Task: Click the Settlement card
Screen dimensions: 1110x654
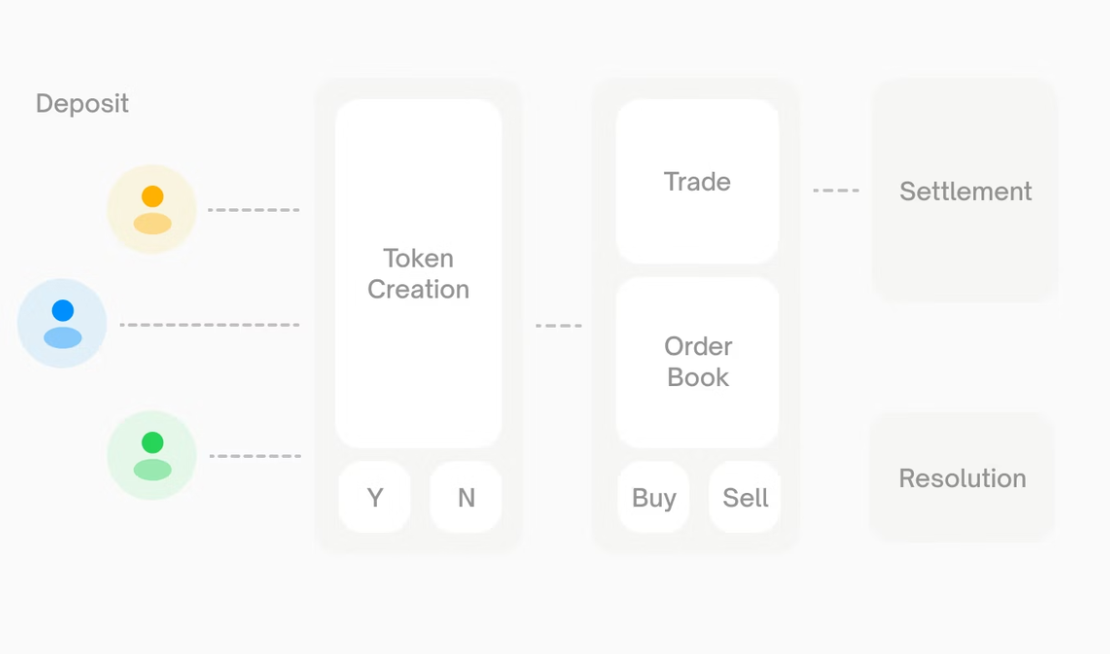Action: coord(965,191)
